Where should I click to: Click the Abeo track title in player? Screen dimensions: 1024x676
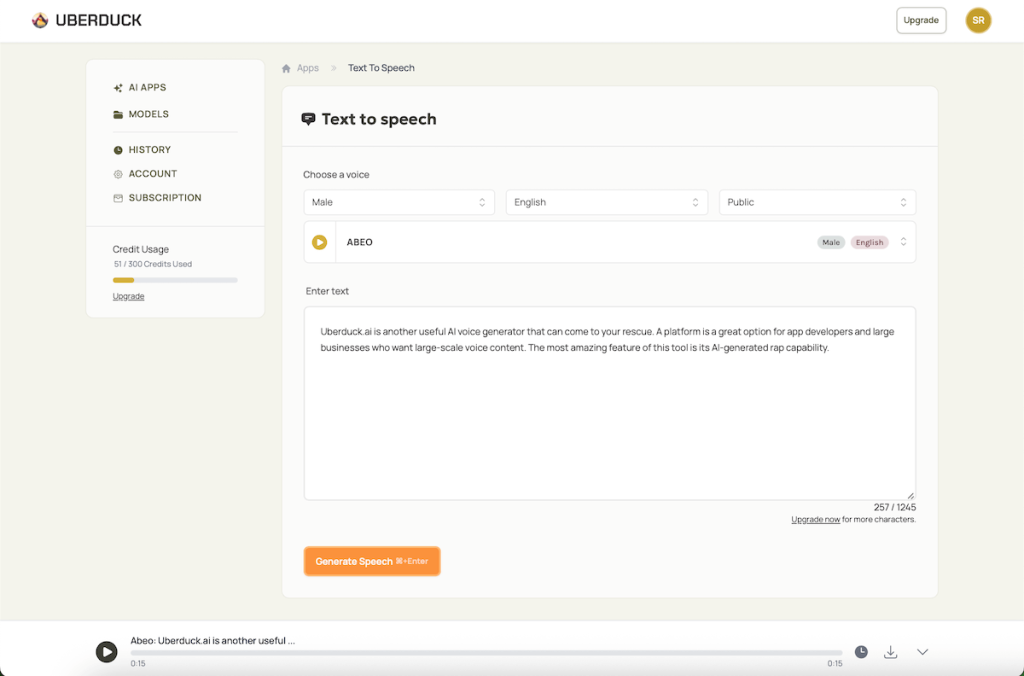(x=212, y=641)
